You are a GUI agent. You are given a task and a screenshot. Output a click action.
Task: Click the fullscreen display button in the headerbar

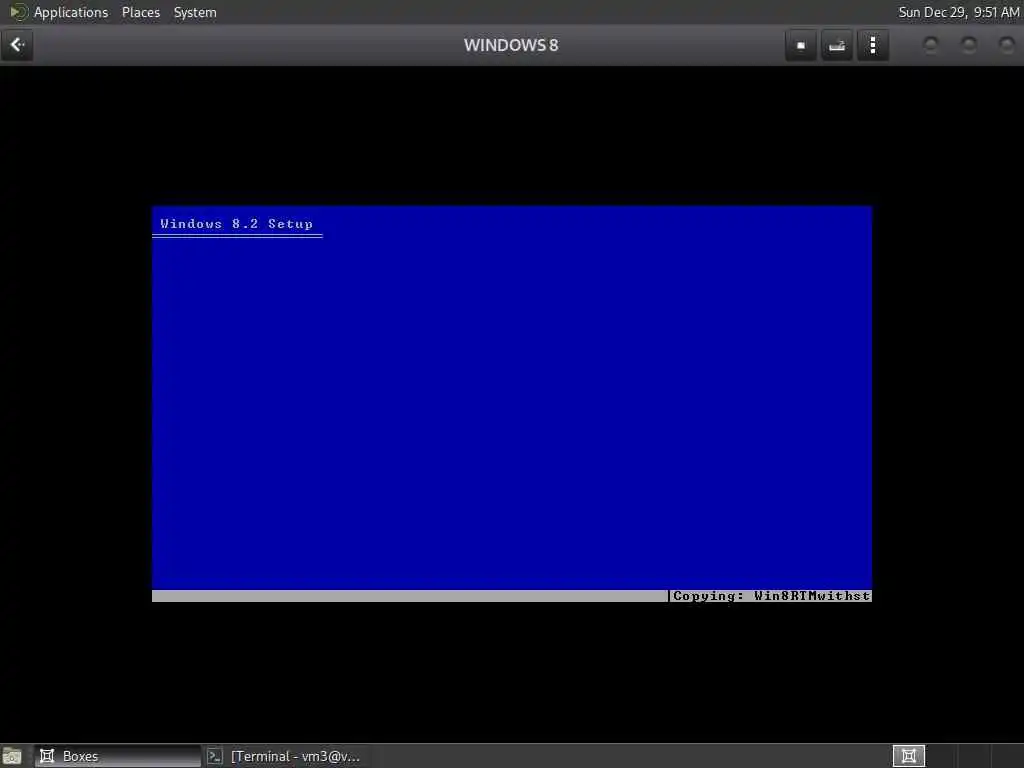coord(801,45)
